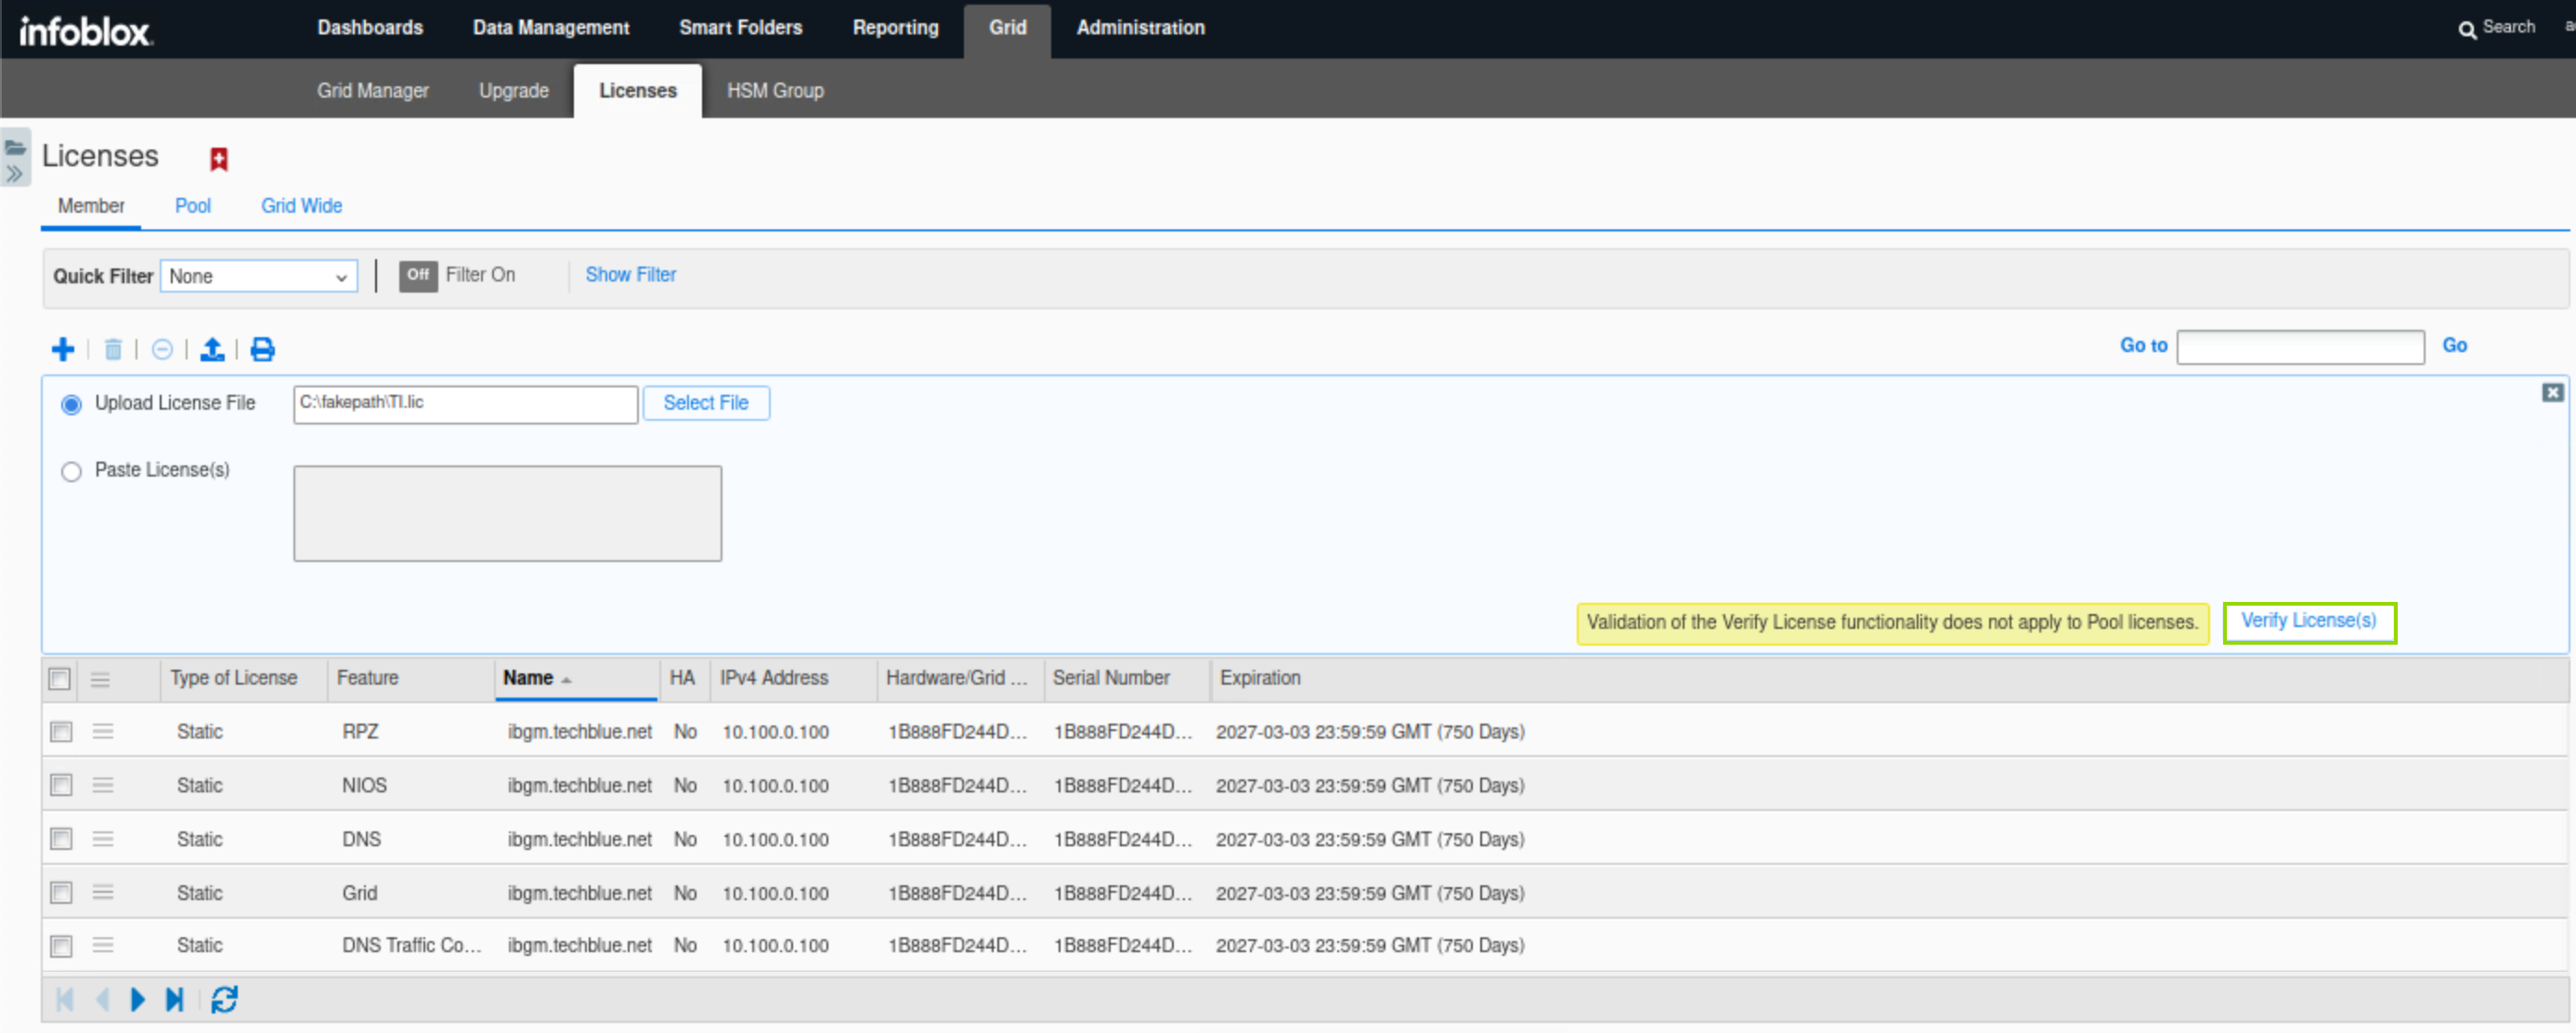Image resolution: width=2576 pixels, height=1033 pixels.
Task: Open the Data Management menu
Action: tap(550, 28)
